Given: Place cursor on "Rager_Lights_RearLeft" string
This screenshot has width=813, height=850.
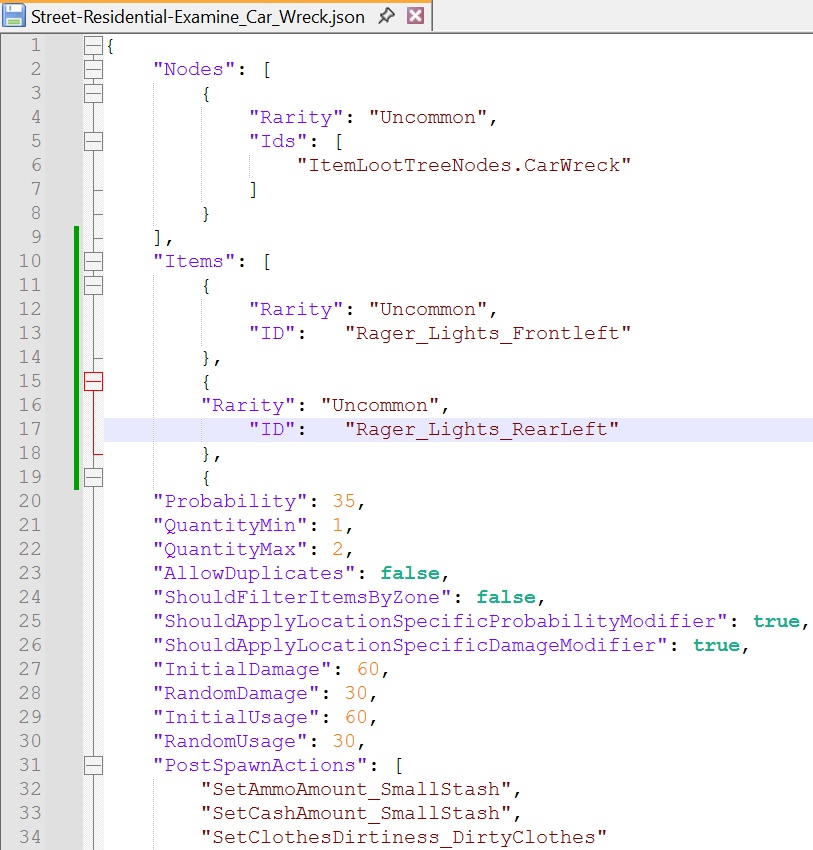Looking at the screenshot, I should pos(482,429).
